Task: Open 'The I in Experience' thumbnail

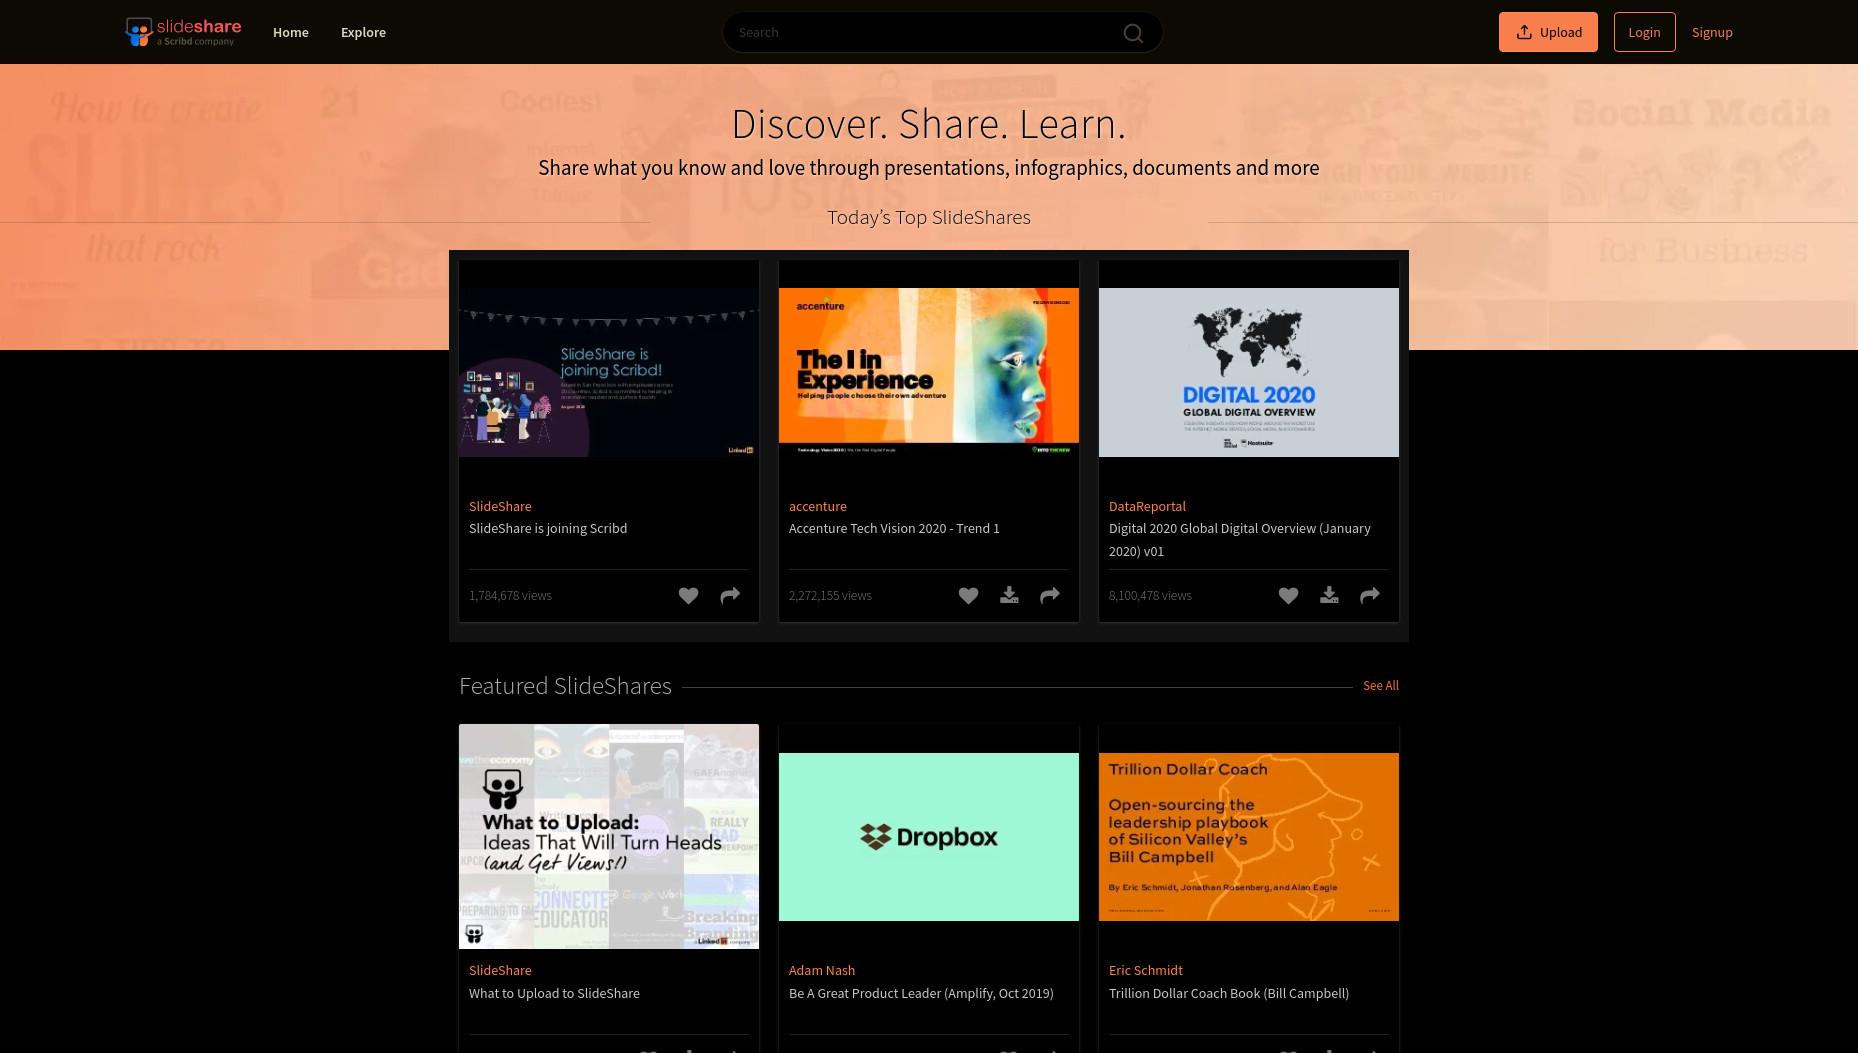Action: pos(929,373)
